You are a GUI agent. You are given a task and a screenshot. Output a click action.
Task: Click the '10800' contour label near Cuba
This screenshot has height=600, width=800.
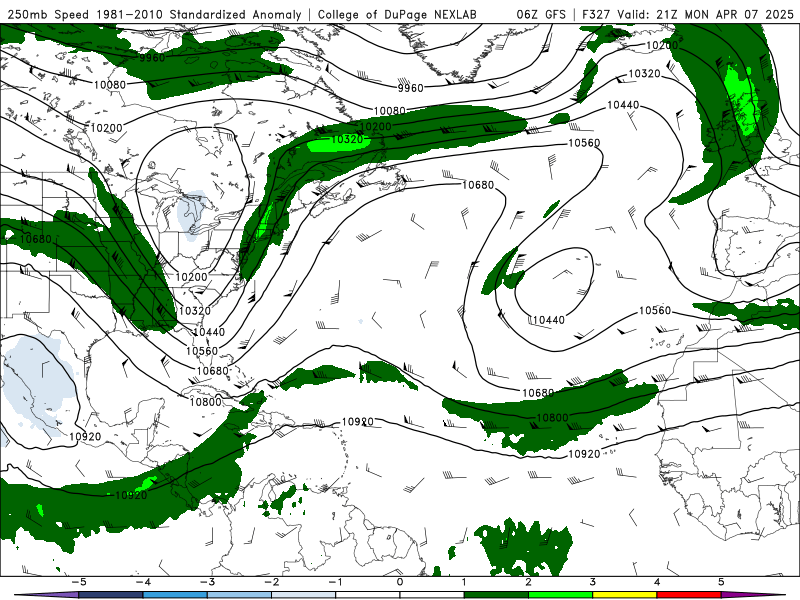pyautogui.click(x=206, y=402)
